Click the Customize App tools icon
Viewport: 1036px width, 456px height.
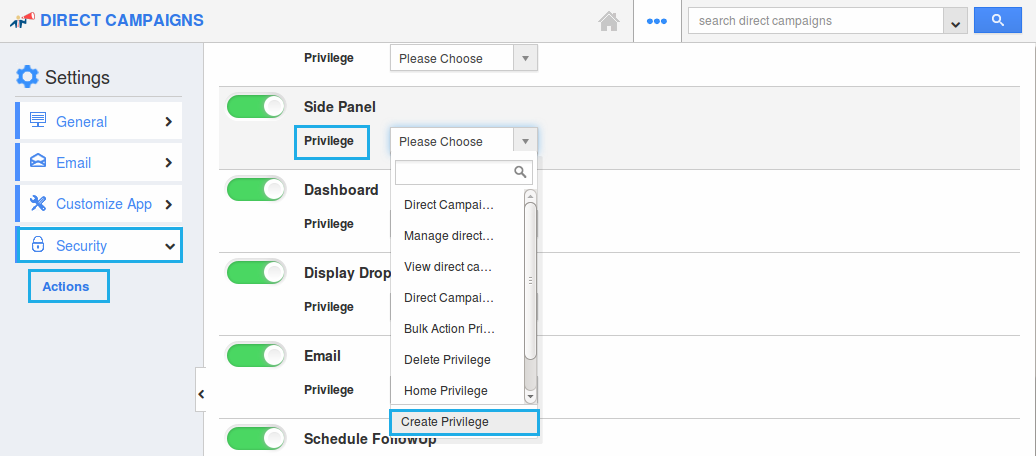click(38, 204)
